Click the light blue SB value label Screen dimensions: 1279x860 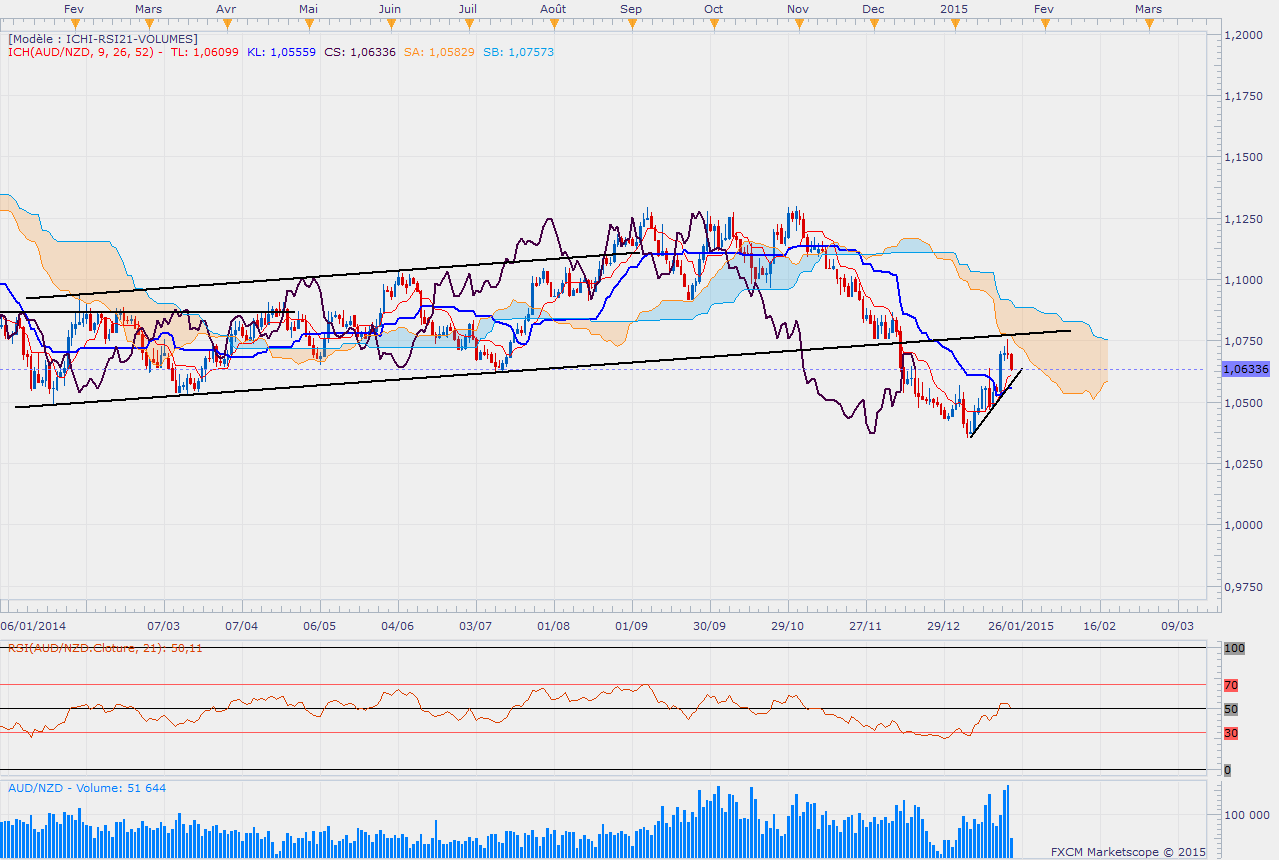click(x=520, y=52)
